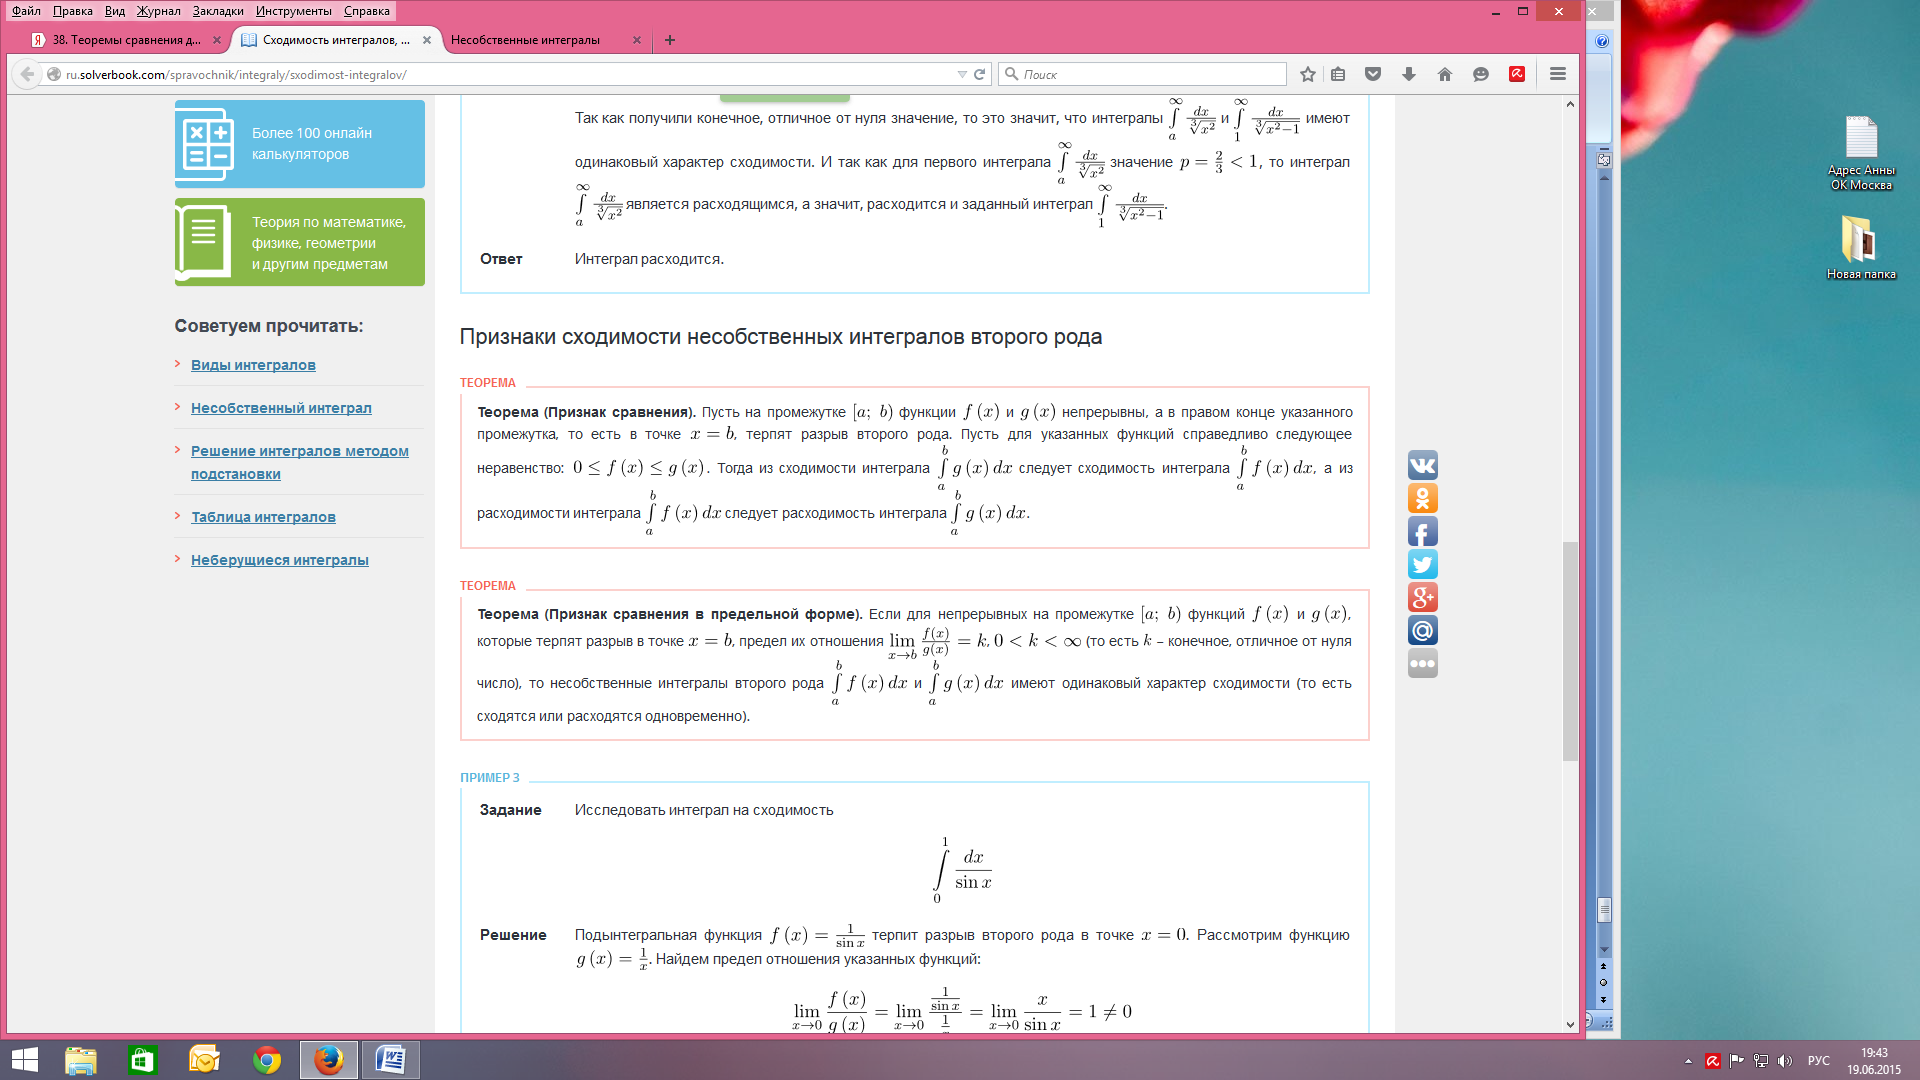The width and height of the screenshot is (1920, 1080).
Task: Open the Инструменты menu
Action: pos(293,11)
